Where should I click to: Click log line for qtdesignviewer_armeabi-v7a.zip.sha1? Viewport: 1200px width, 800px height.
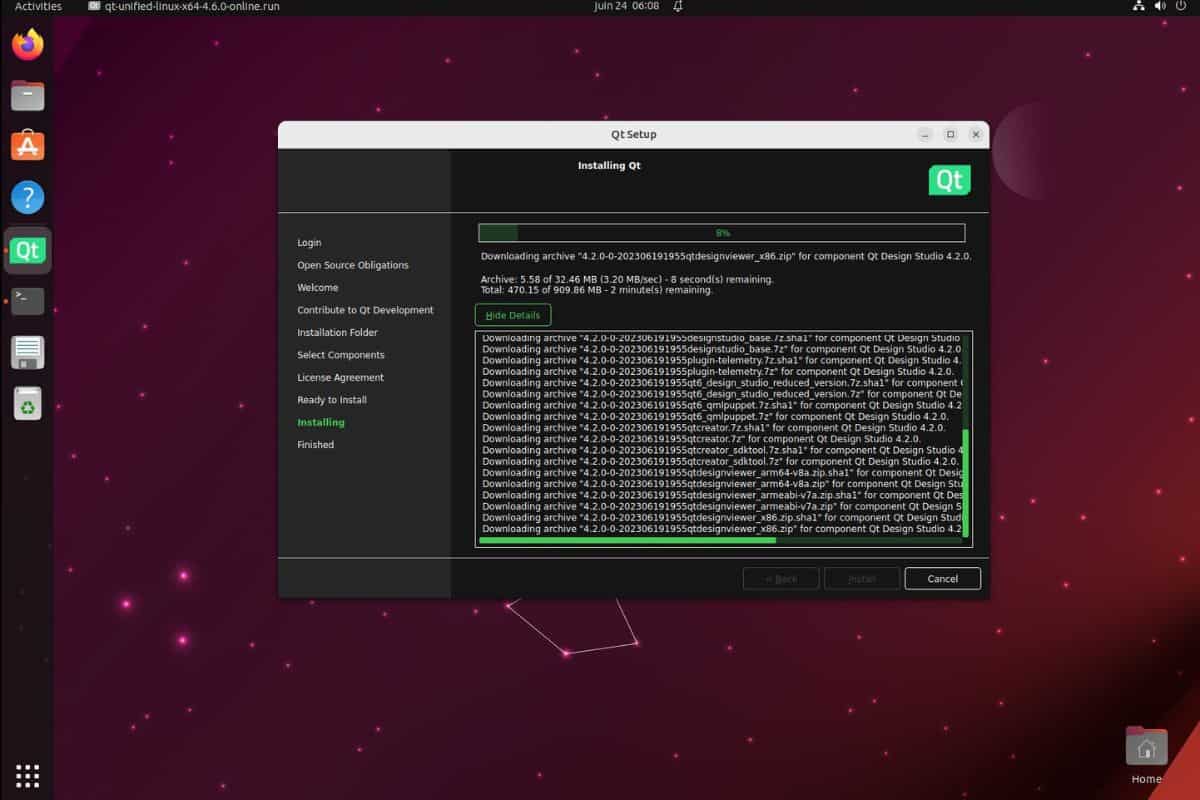[720, 495]
